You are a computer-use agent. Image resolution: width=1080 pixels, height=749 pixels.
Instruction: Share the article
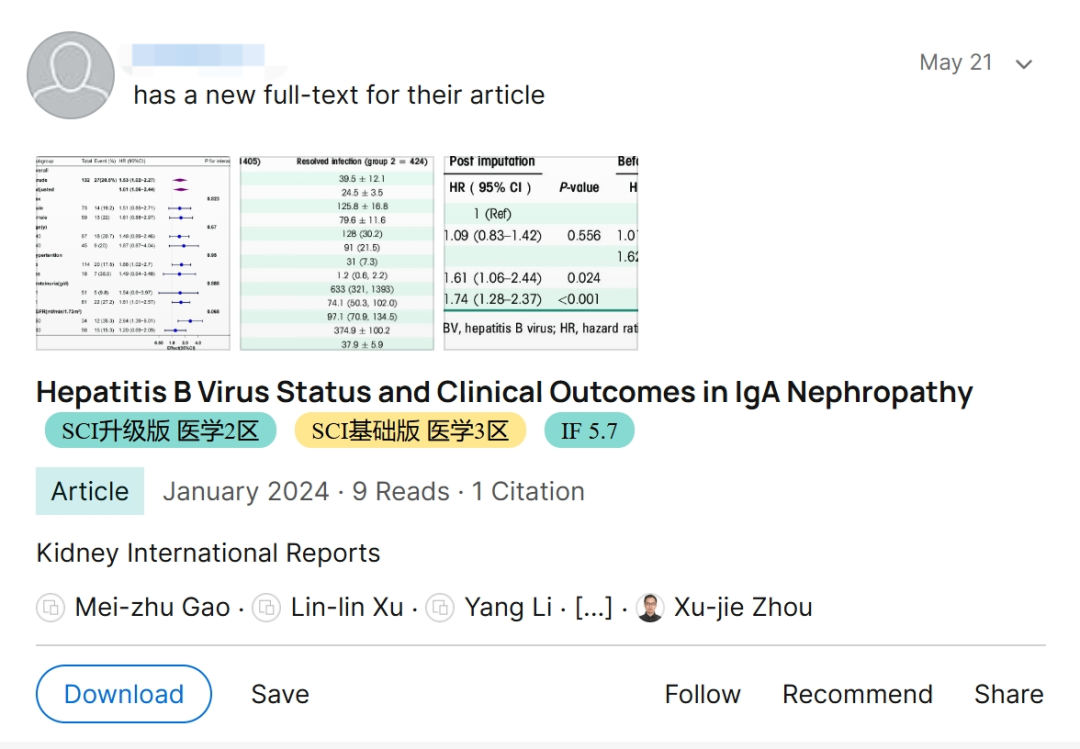[1009, 694]
